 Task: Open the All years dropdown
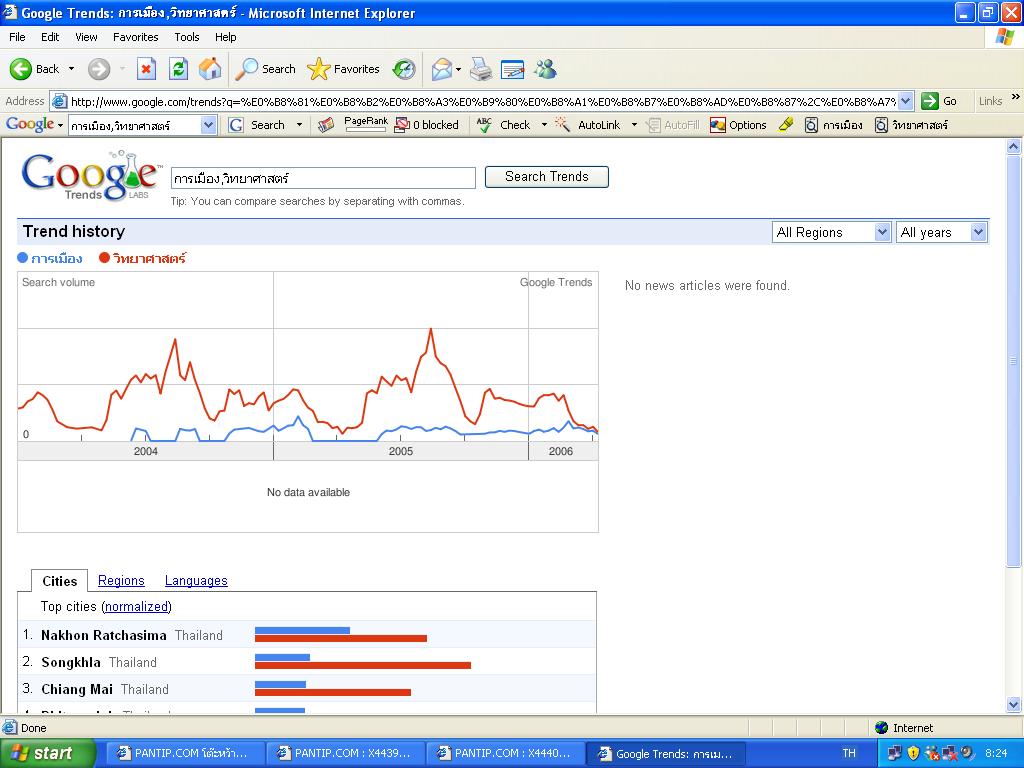(x=941, y=232)
